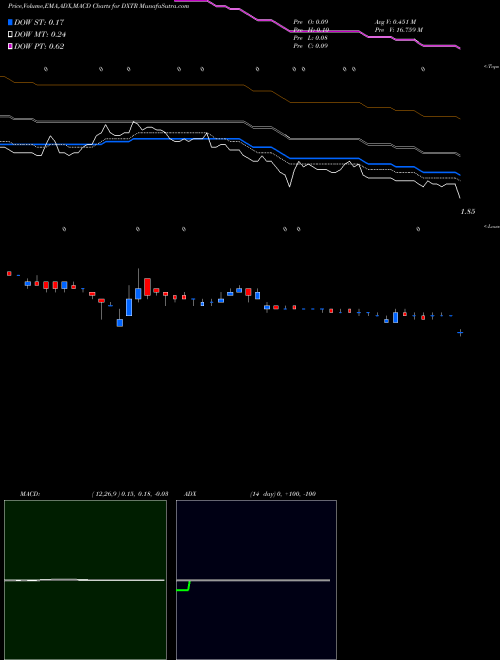Open the green MACD indicator panel
500x660 pixels.
85,580
